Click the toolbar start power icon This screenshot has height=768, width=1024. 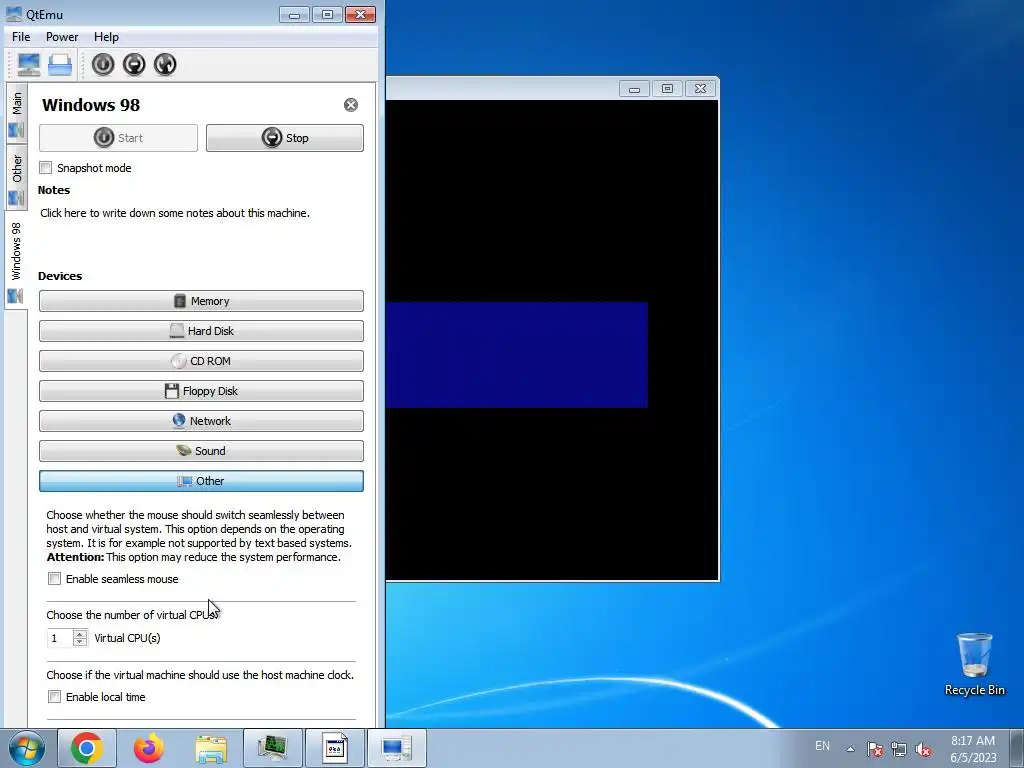103,64
